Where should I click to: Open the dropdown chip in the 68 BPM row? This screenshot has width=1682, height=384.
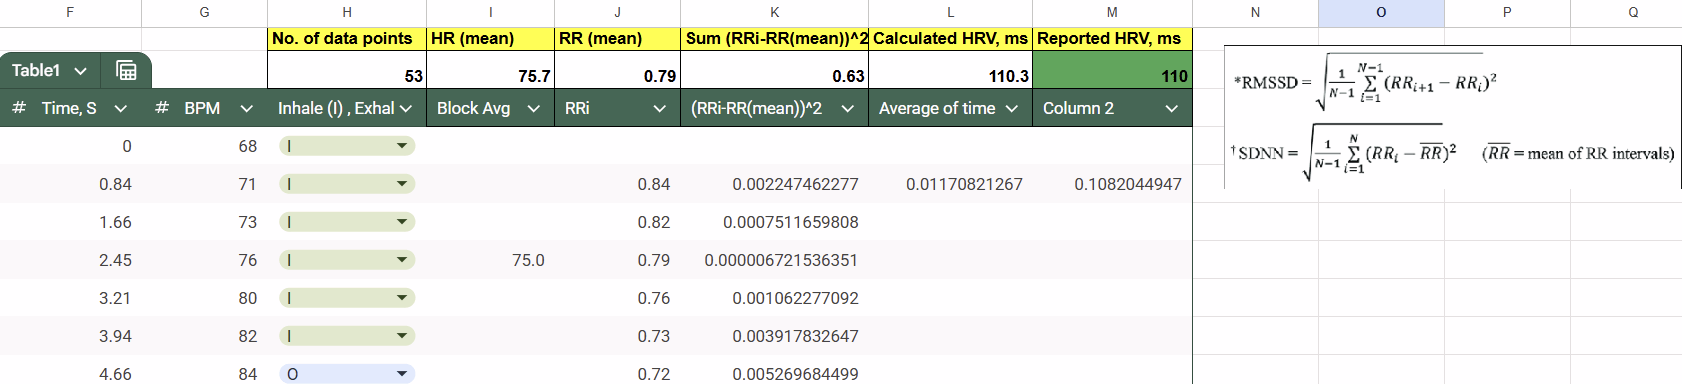point(347,146)
